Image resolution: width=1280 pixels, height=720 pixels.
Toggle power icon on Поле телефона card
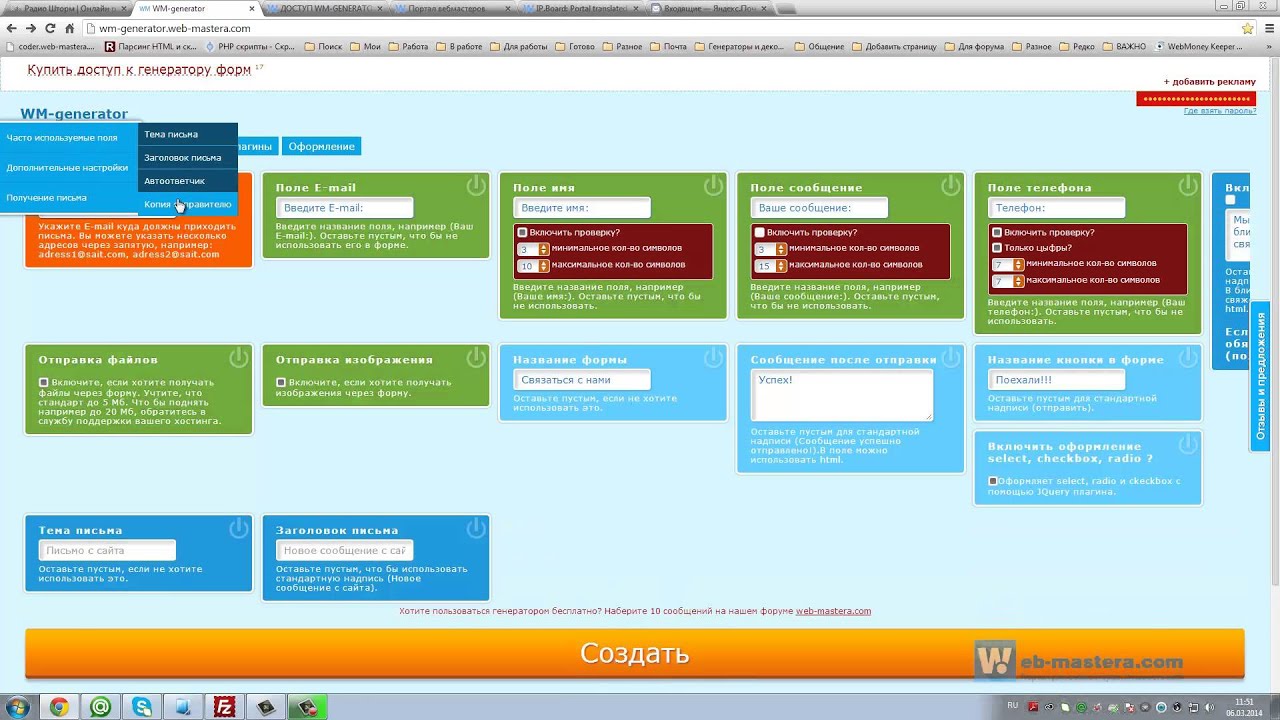click(1188, 185)
